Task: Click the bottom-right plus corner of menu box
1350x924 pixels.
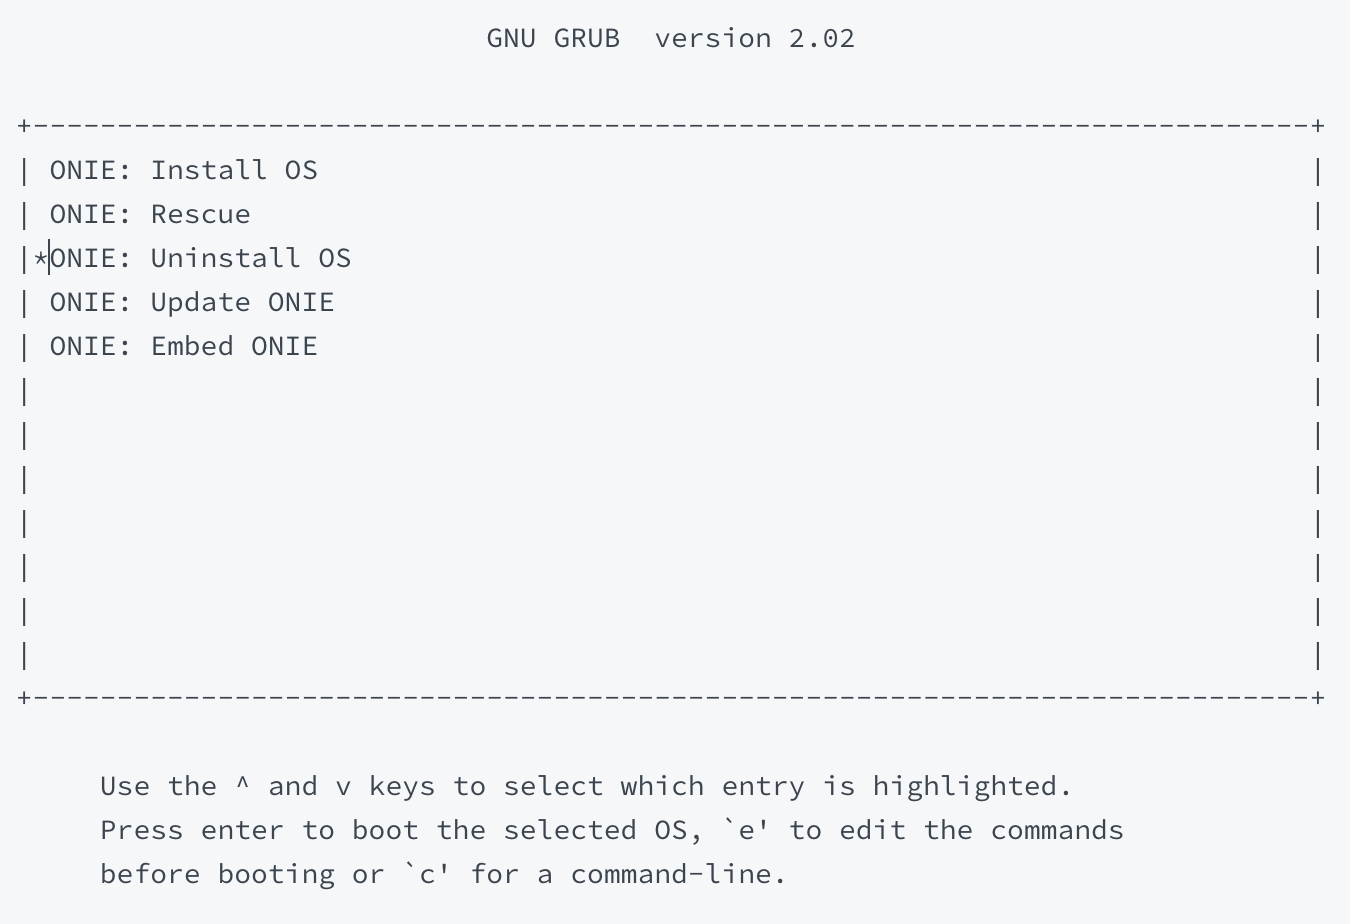Action: click(x=1319, y=697)
